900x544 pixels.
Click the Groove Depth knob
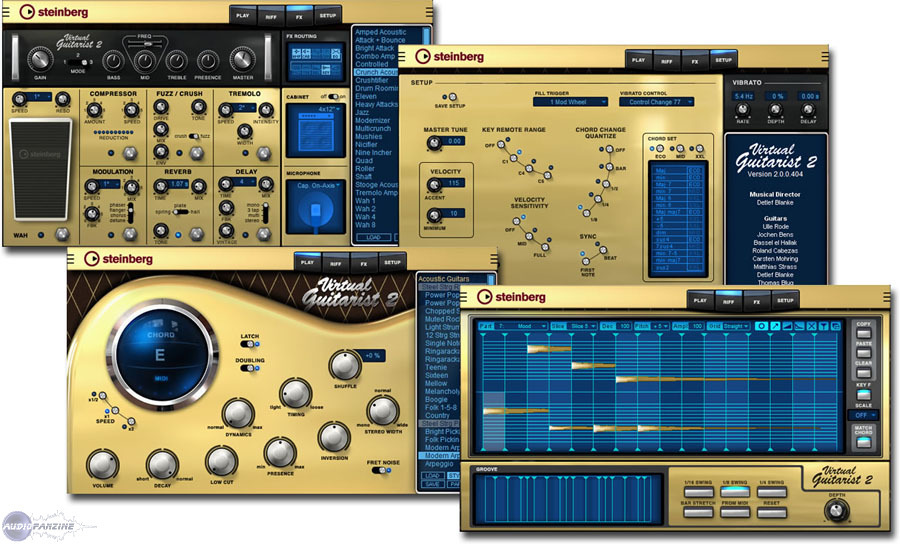tap(837, 510)
